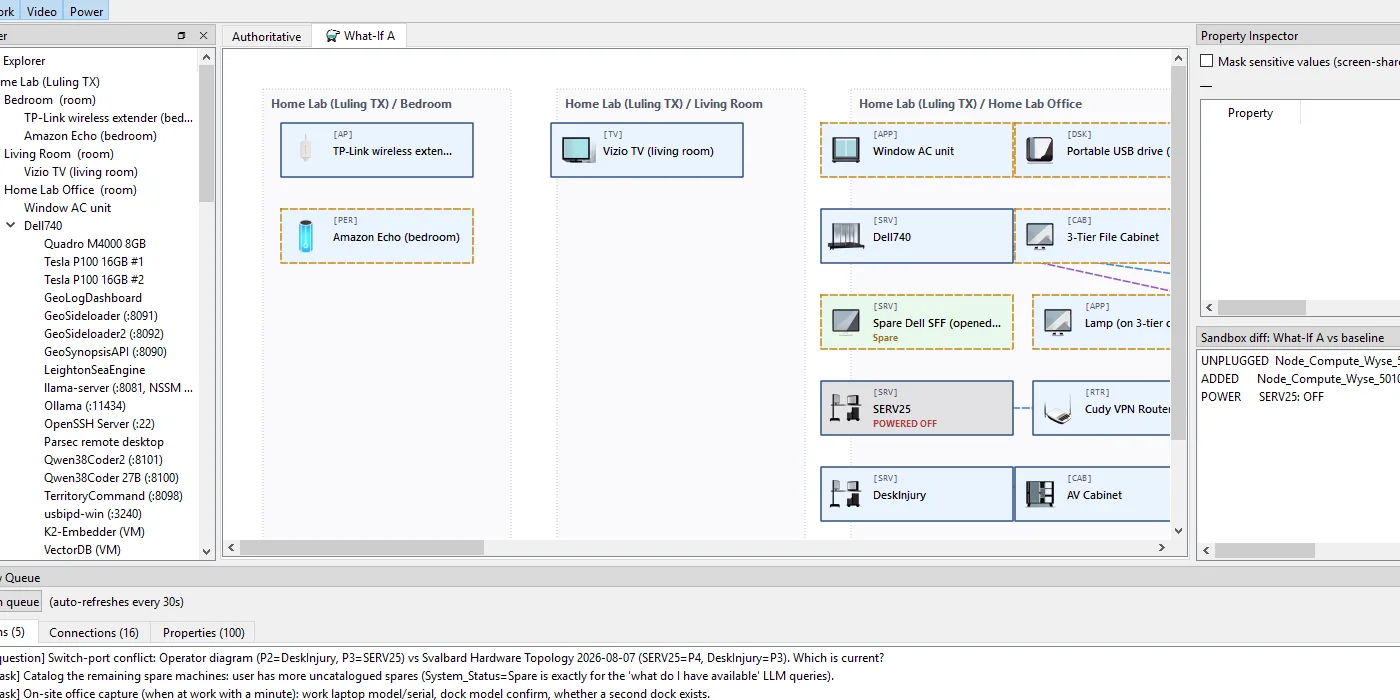The image size is (1400, 700).
Task: Click the canvas vertical scroll-down arrow
Action: (x=1178, y=531)
